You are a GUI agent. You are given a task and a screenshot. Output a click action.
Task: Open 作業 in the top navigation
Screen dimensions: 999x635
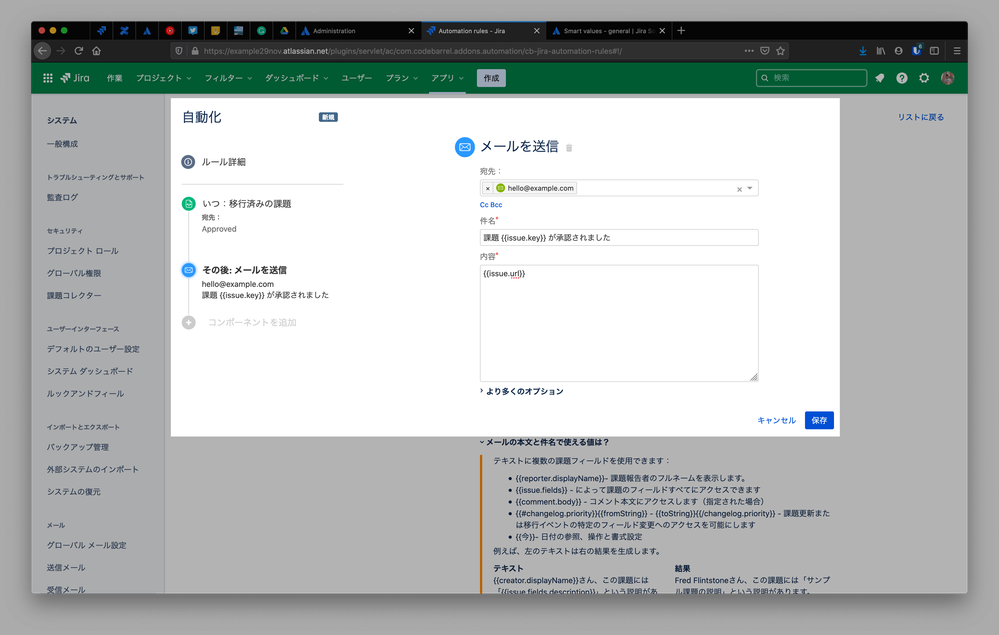point(115,78)
